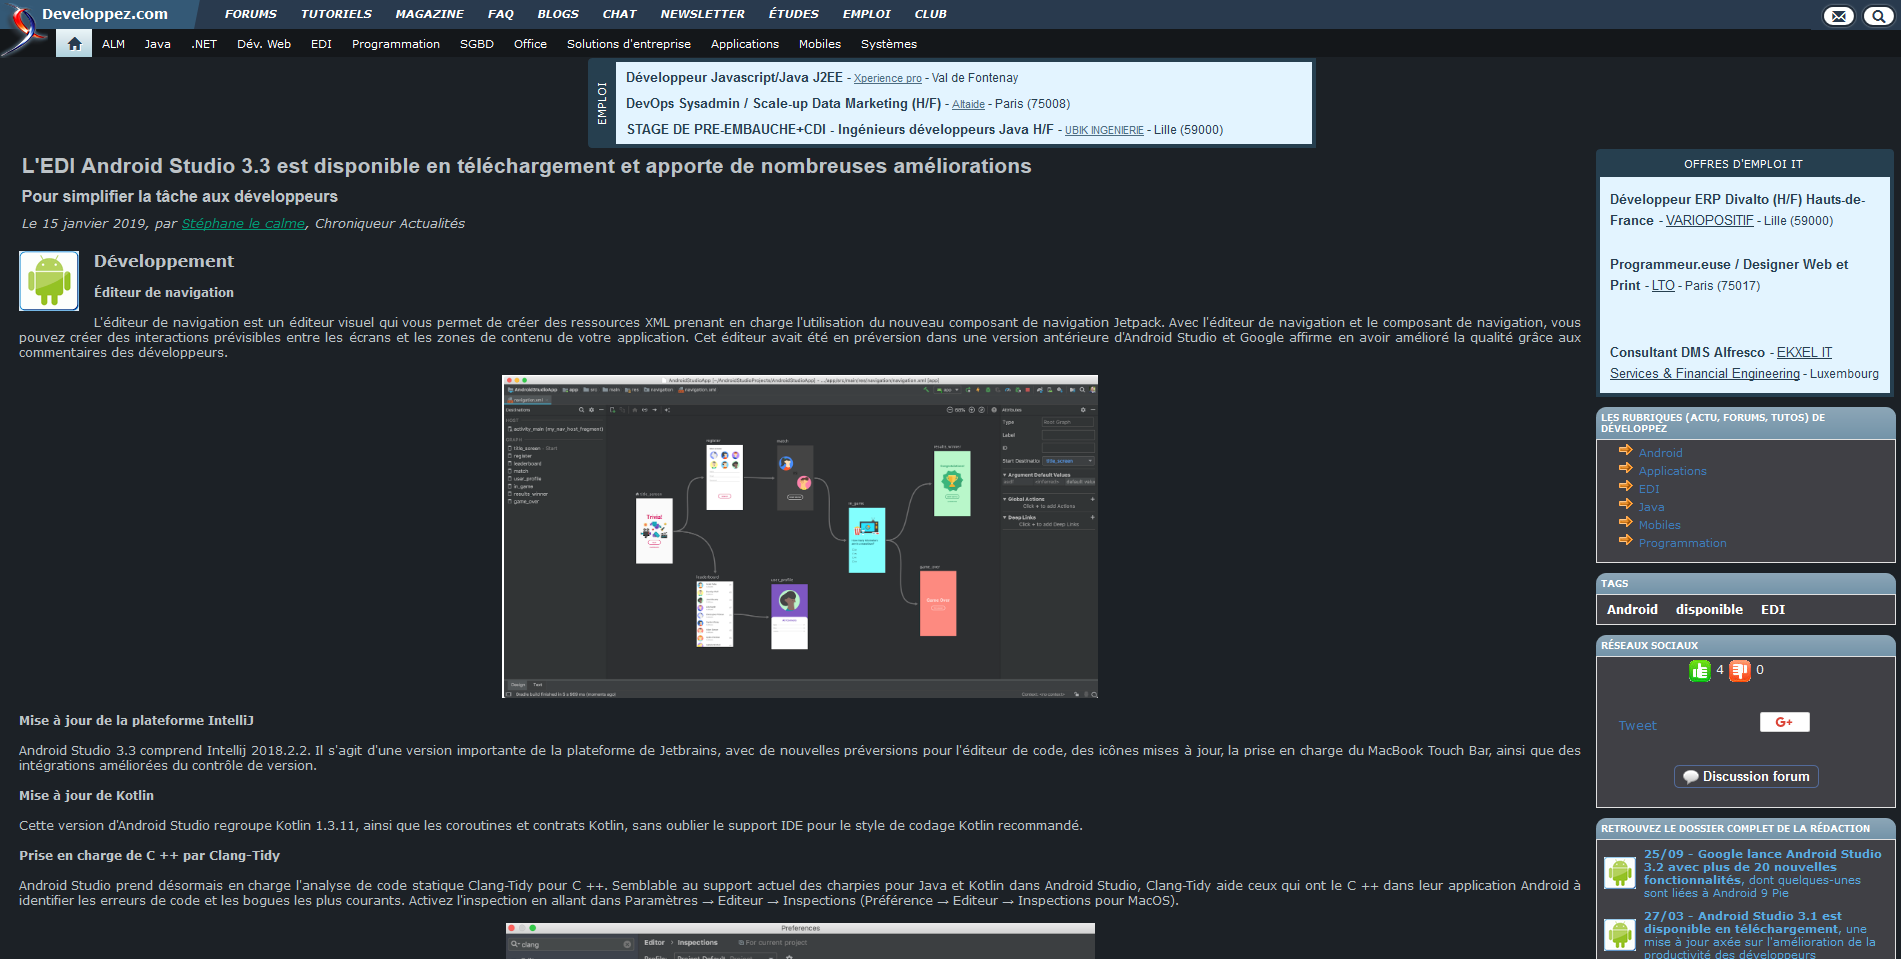Open the CHAT menu
This screenshot has width=1901, height=959.
(x=619, y=14)
